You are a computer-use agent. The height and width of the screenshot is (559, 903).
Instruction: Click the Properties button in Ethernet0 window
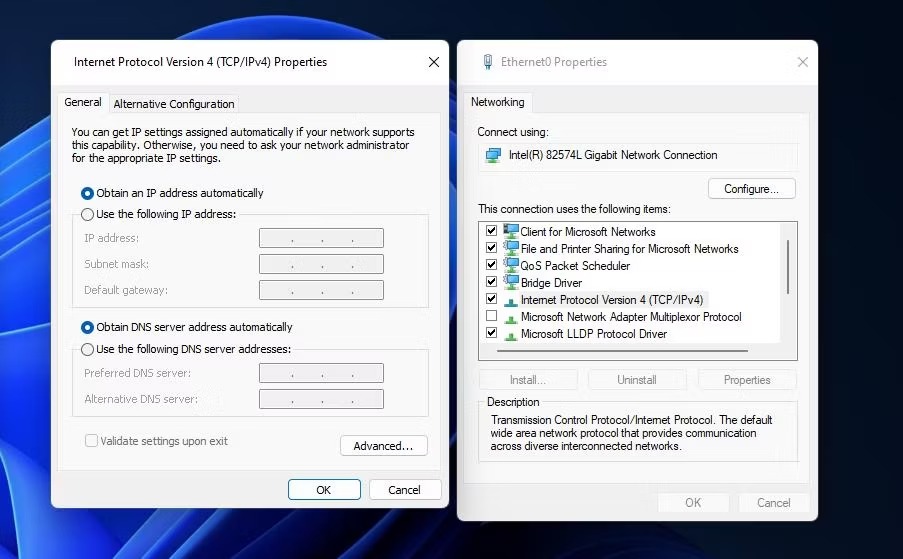pyautogui.click(x=747, y=380)
